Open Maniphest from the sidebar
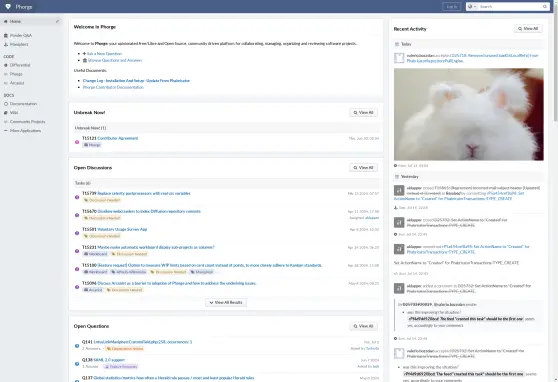558x382 pixels. point(19,44)
